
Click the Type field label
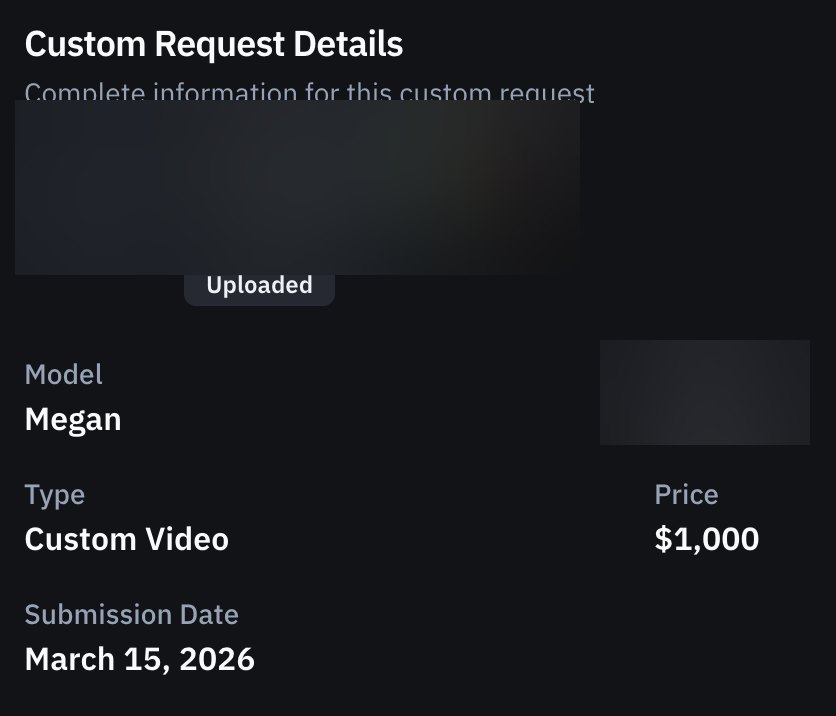(55, 494)
